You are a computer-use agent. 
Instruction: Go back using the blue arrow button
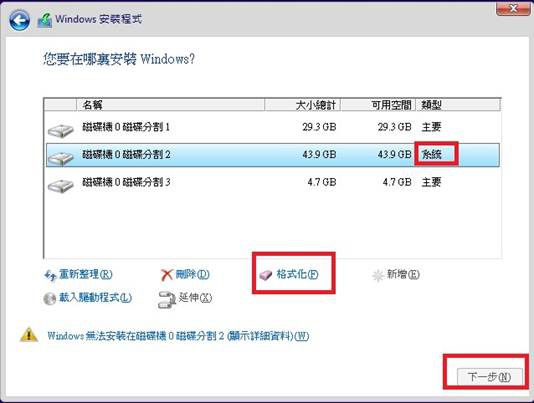[19, 20]
